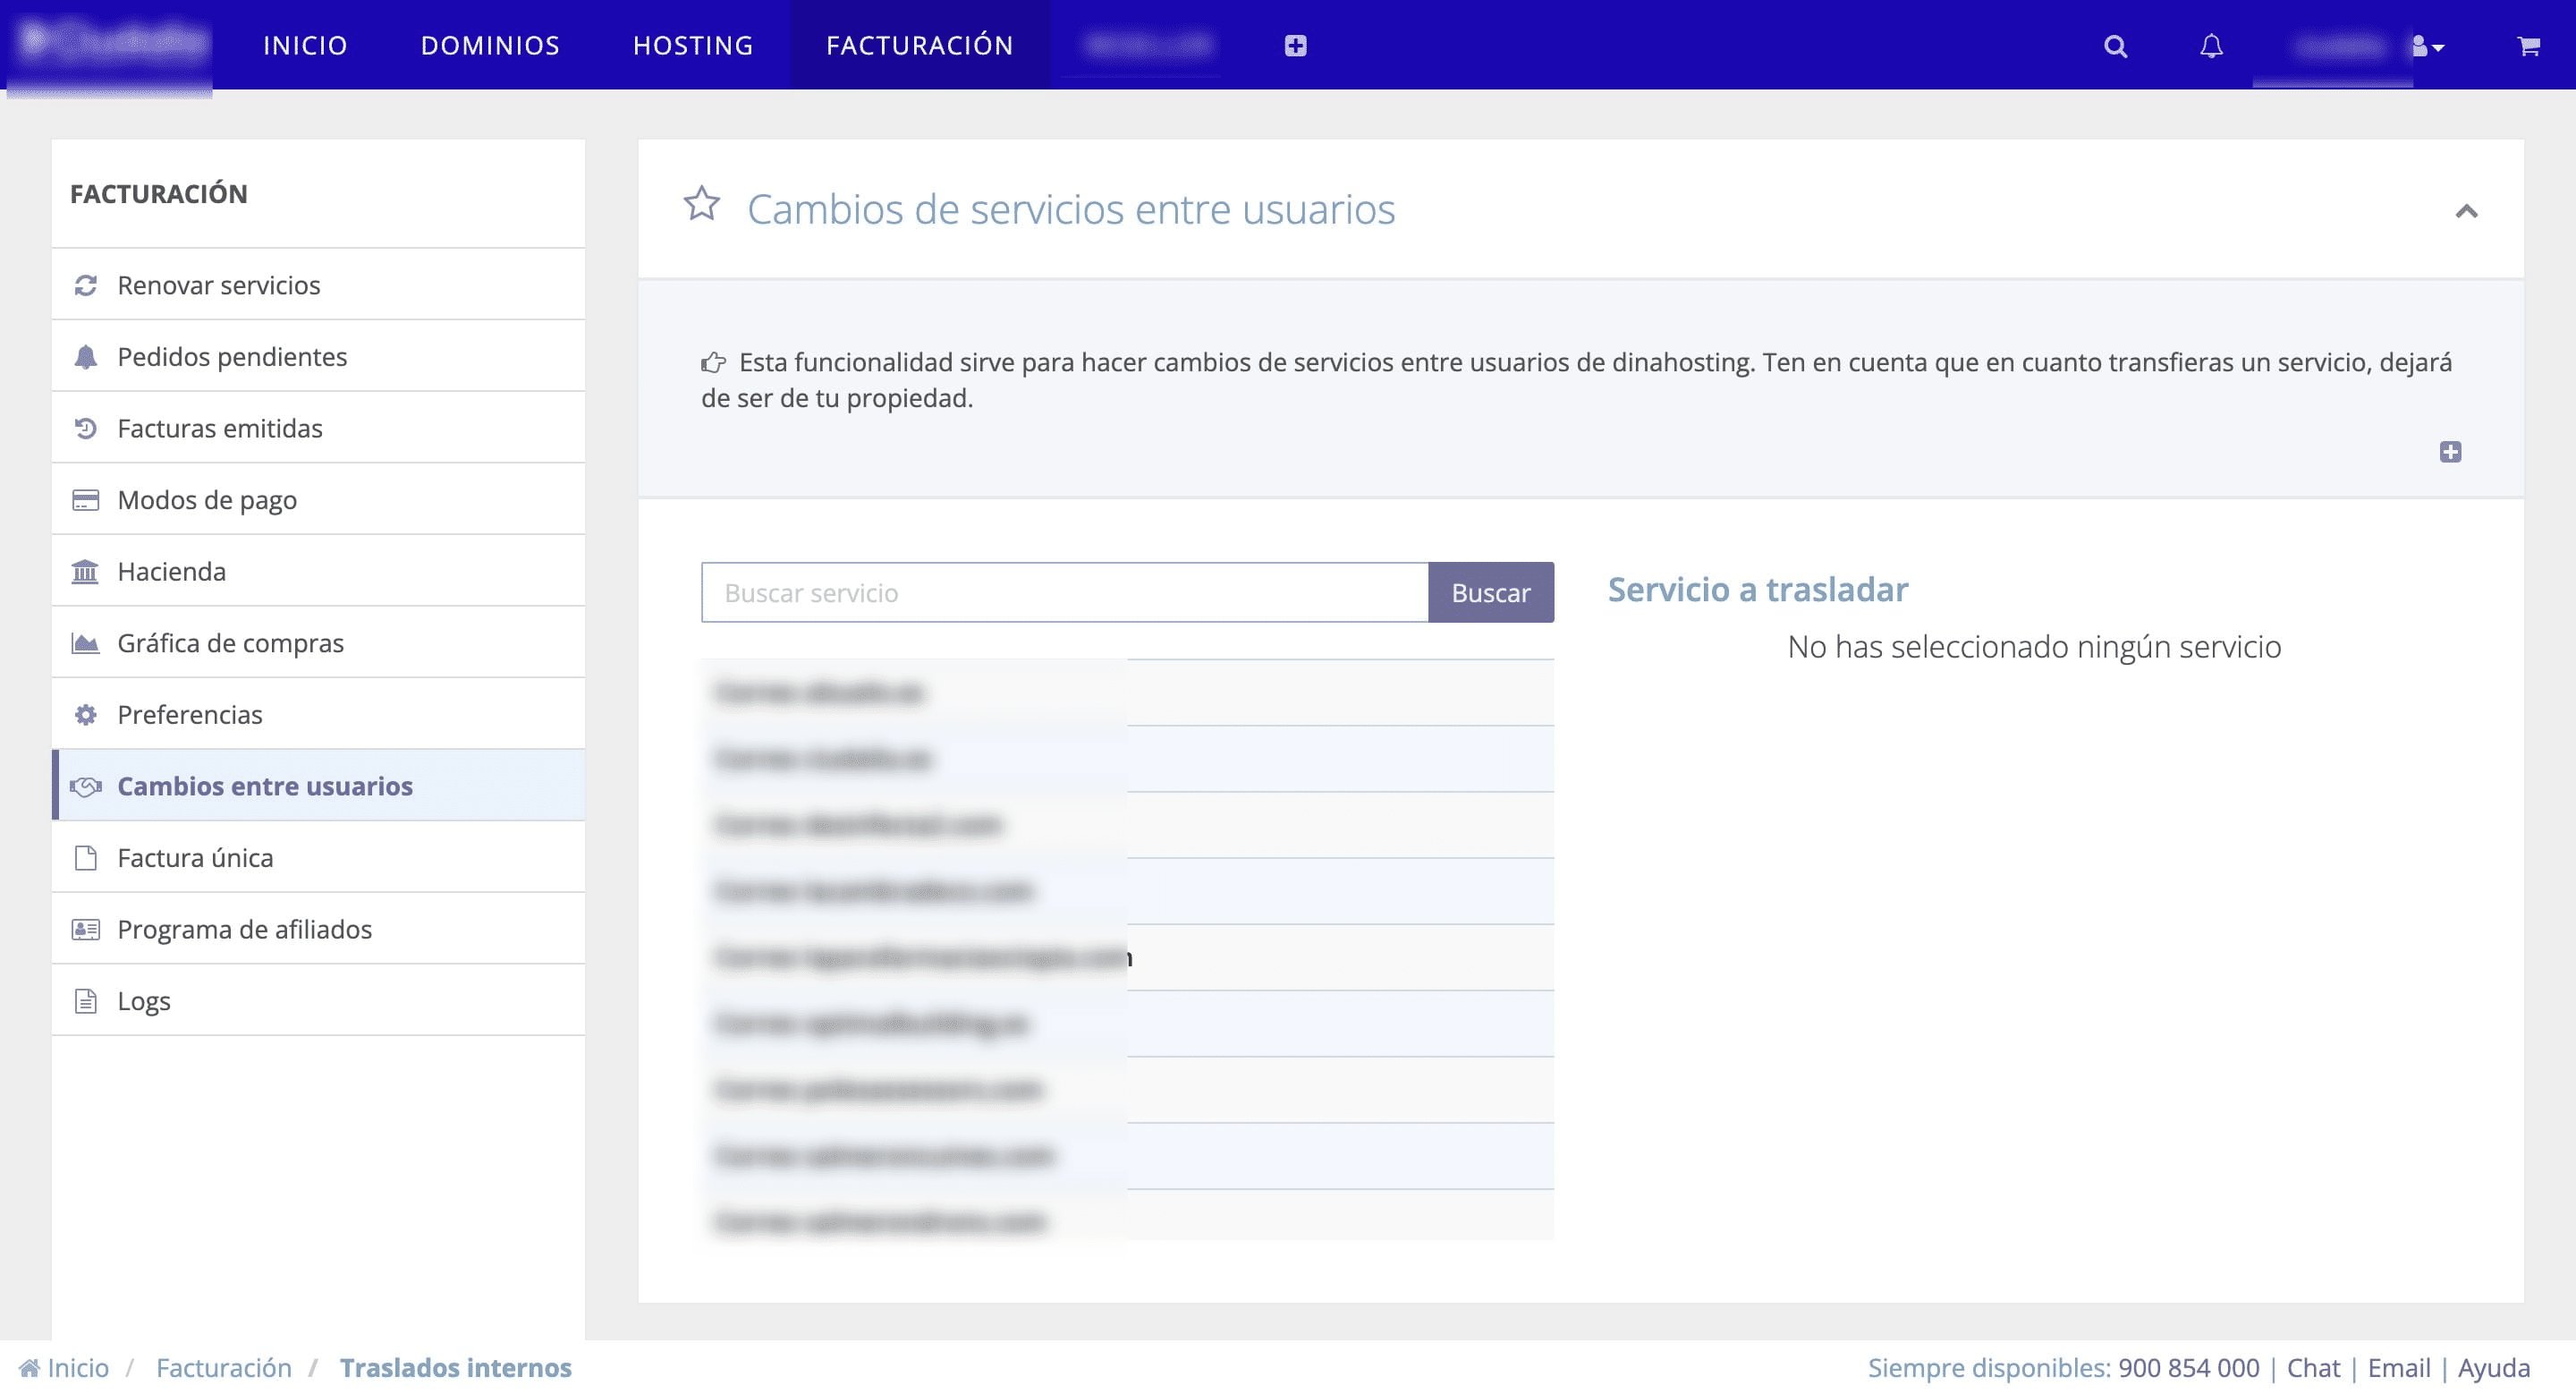Click the search magnifier icon in header
The width and height of the screenshot is (2576, 1394).
pos(2115,46)
